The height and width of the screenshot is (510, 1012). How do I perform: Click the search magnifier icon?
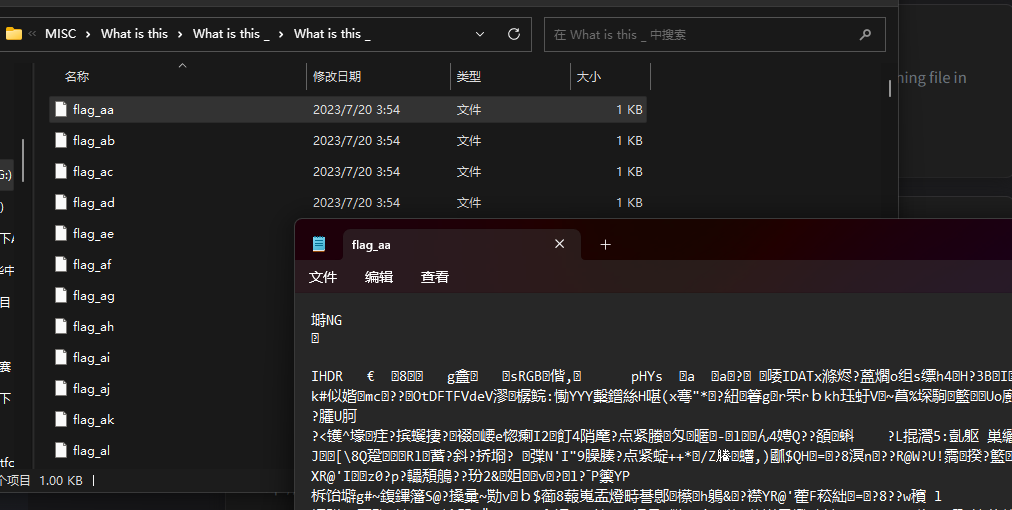tap(865, 34)
